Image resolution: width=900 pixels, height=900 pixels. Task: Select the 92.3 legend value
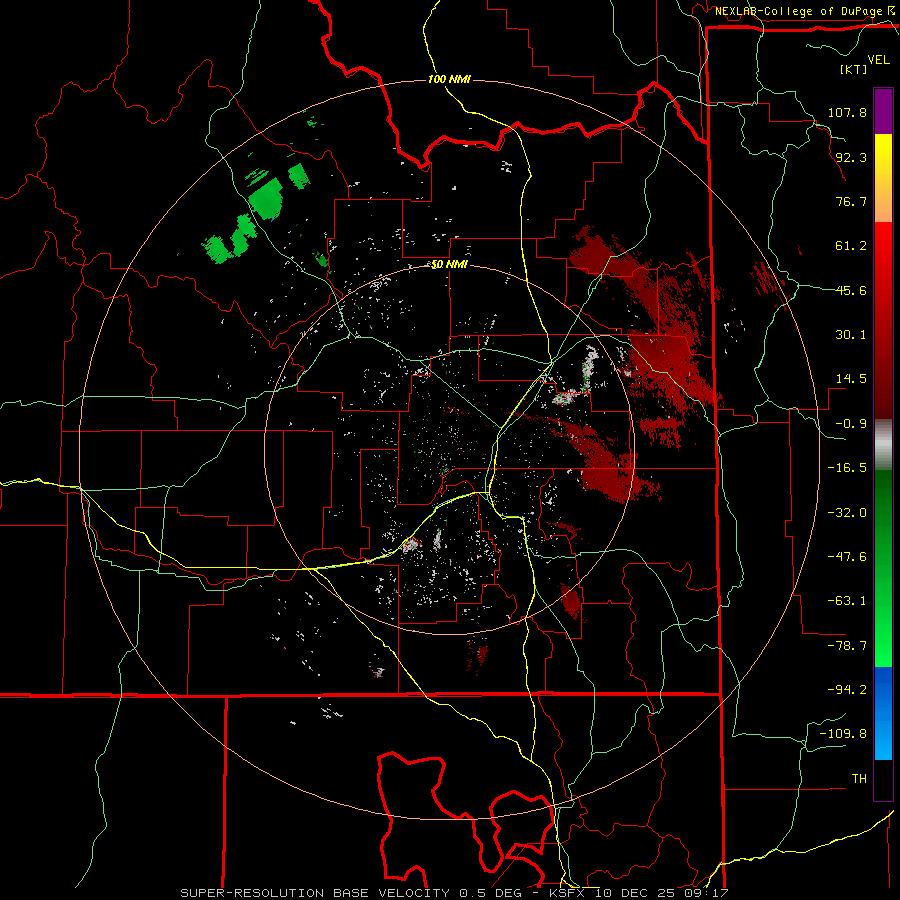851,157
